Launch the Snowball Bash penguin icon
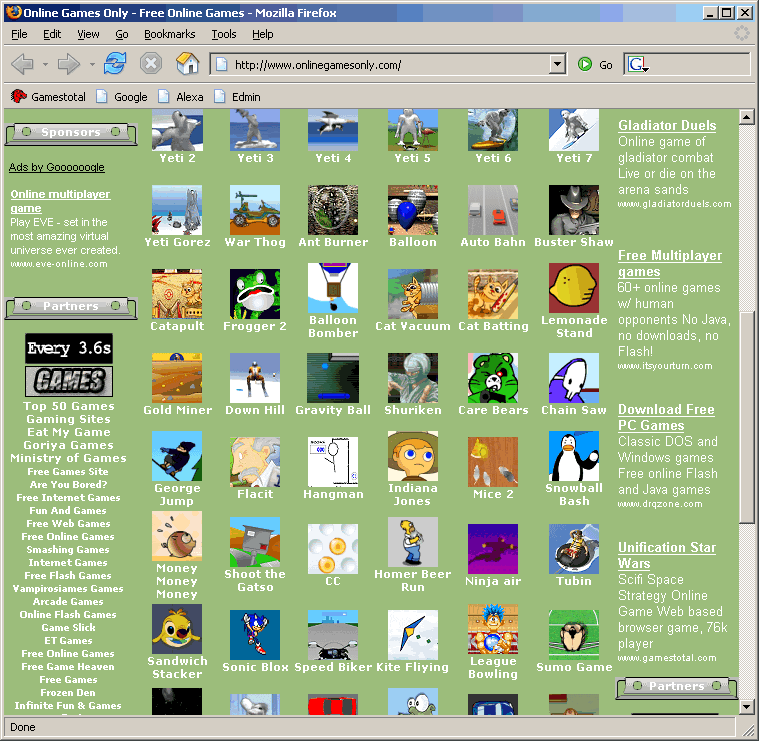This screenshot has width=759, height=741. pos(574,457)
